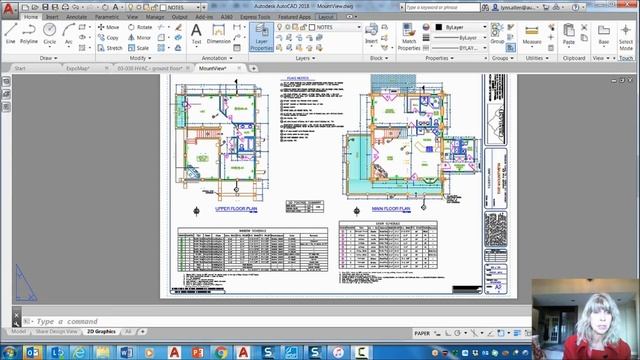Expand the Properties panel
Screen dimensions: 640x360
[x=439, y=58]
